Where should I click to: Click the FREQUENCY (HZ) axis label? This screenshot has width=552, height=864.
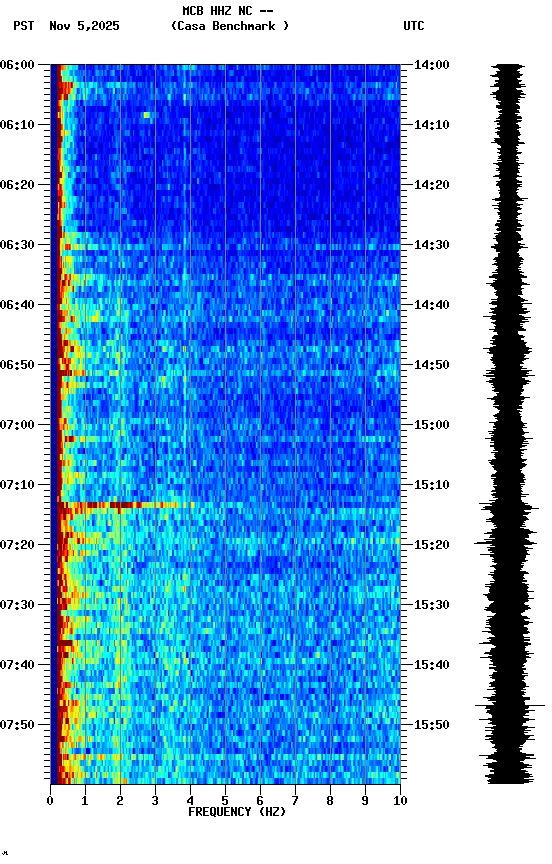237,812
